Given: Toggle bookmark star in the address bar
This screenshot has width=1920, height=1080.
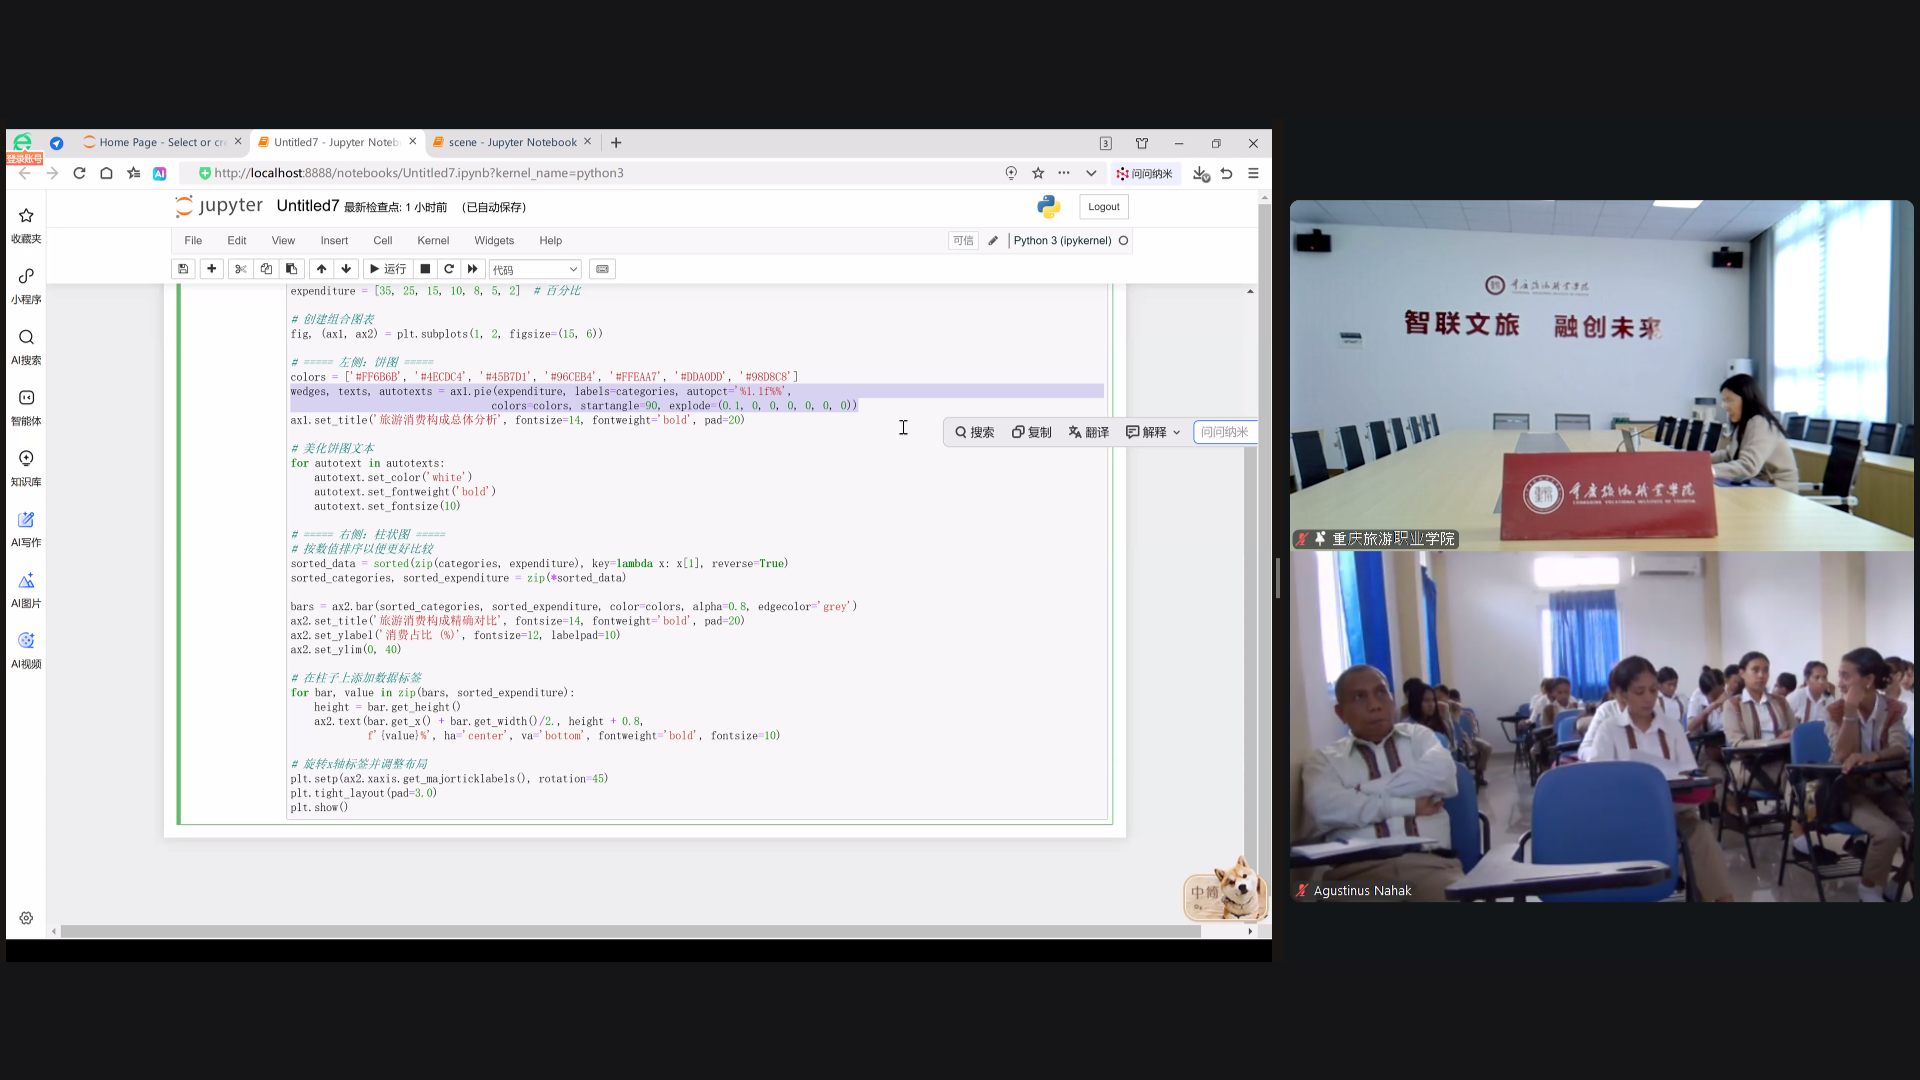Looking at the screenshot, I should point(1038,173).
